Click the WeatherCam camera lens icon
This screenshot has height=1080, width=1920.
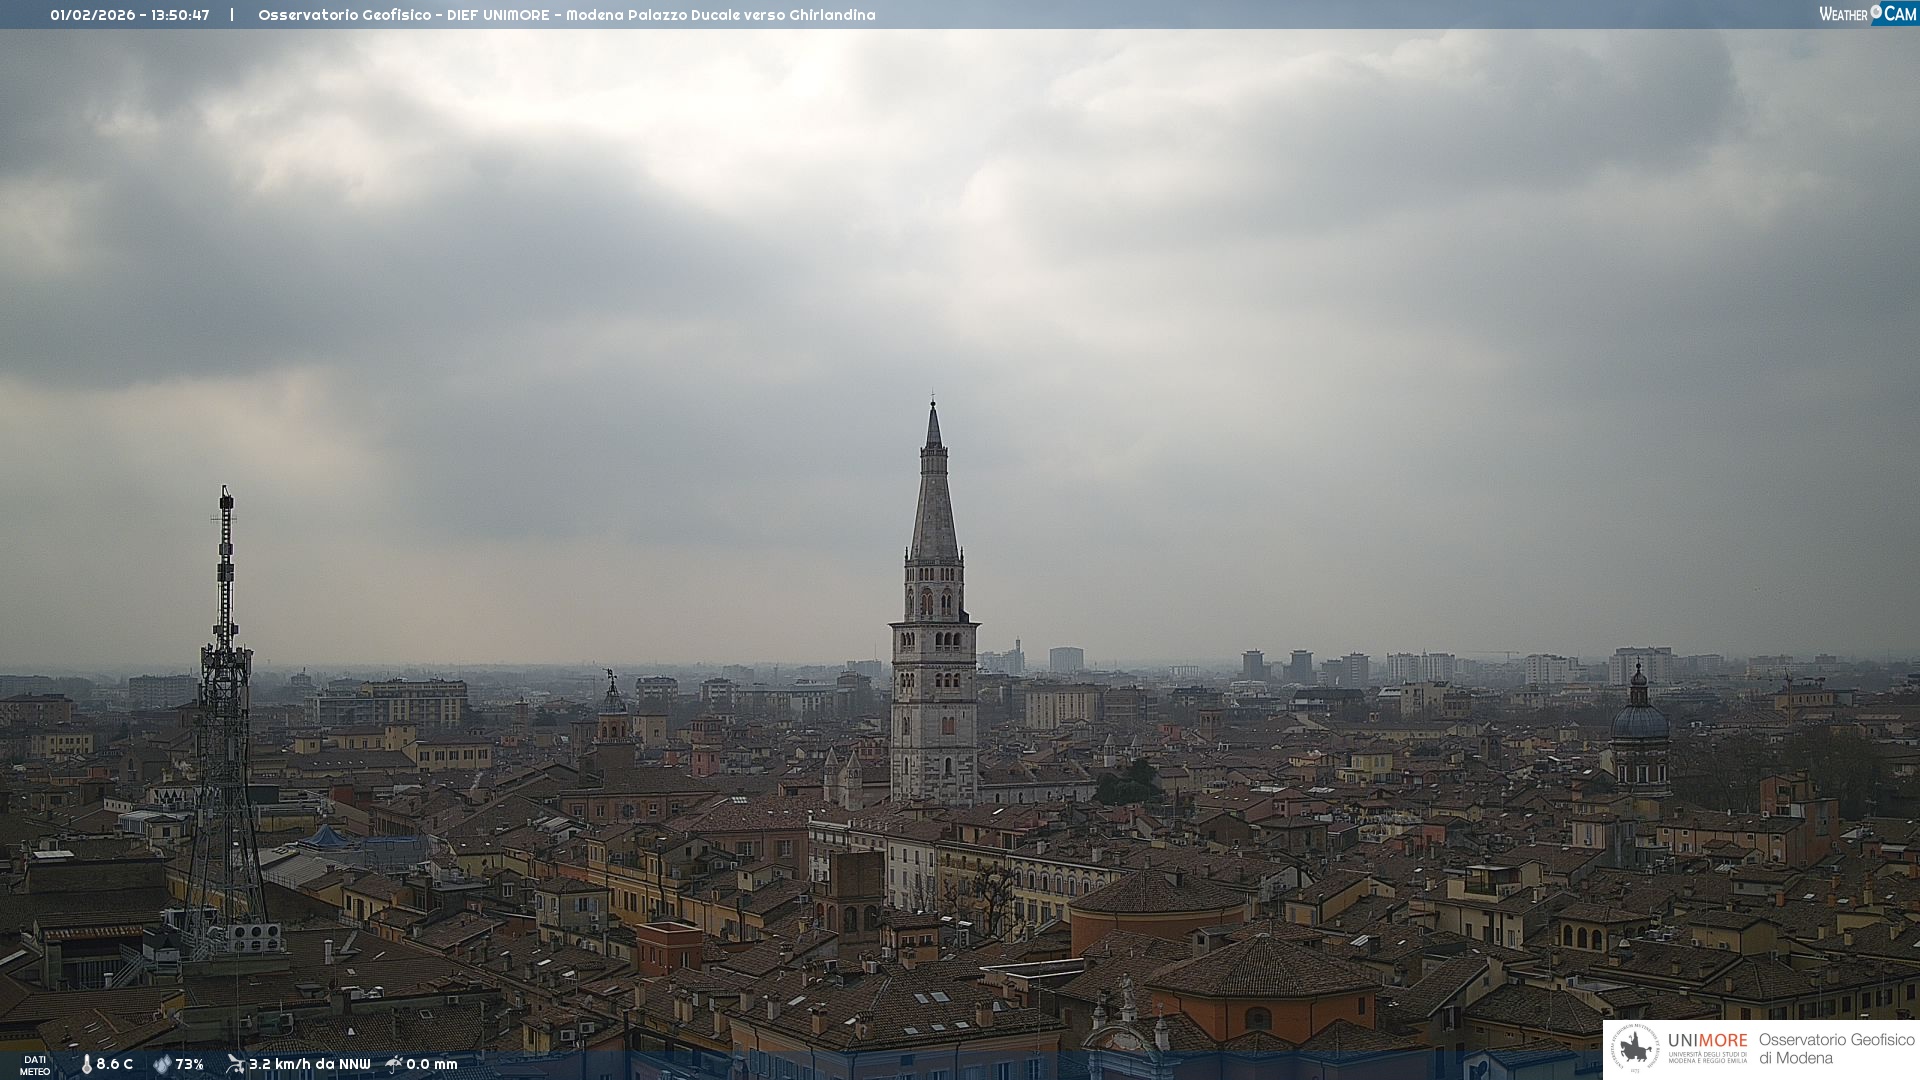[1876, 12]
